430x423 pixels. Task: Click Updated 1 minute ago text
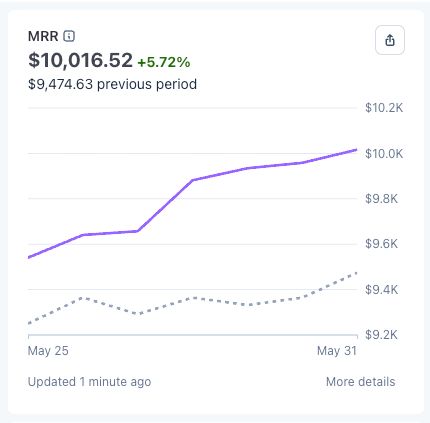[89, 382]
